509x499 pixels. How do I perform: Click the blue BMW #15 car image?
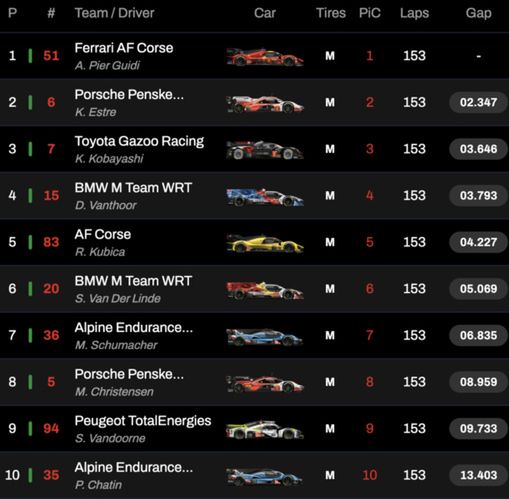[x=265, y=197]
